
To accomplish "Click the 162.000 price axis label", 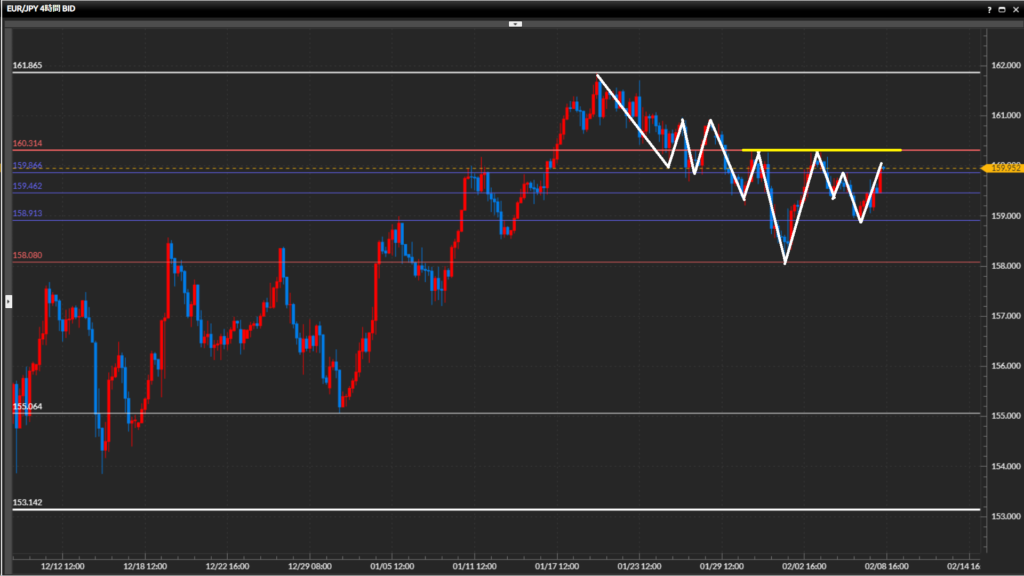I will point(1004,66).
